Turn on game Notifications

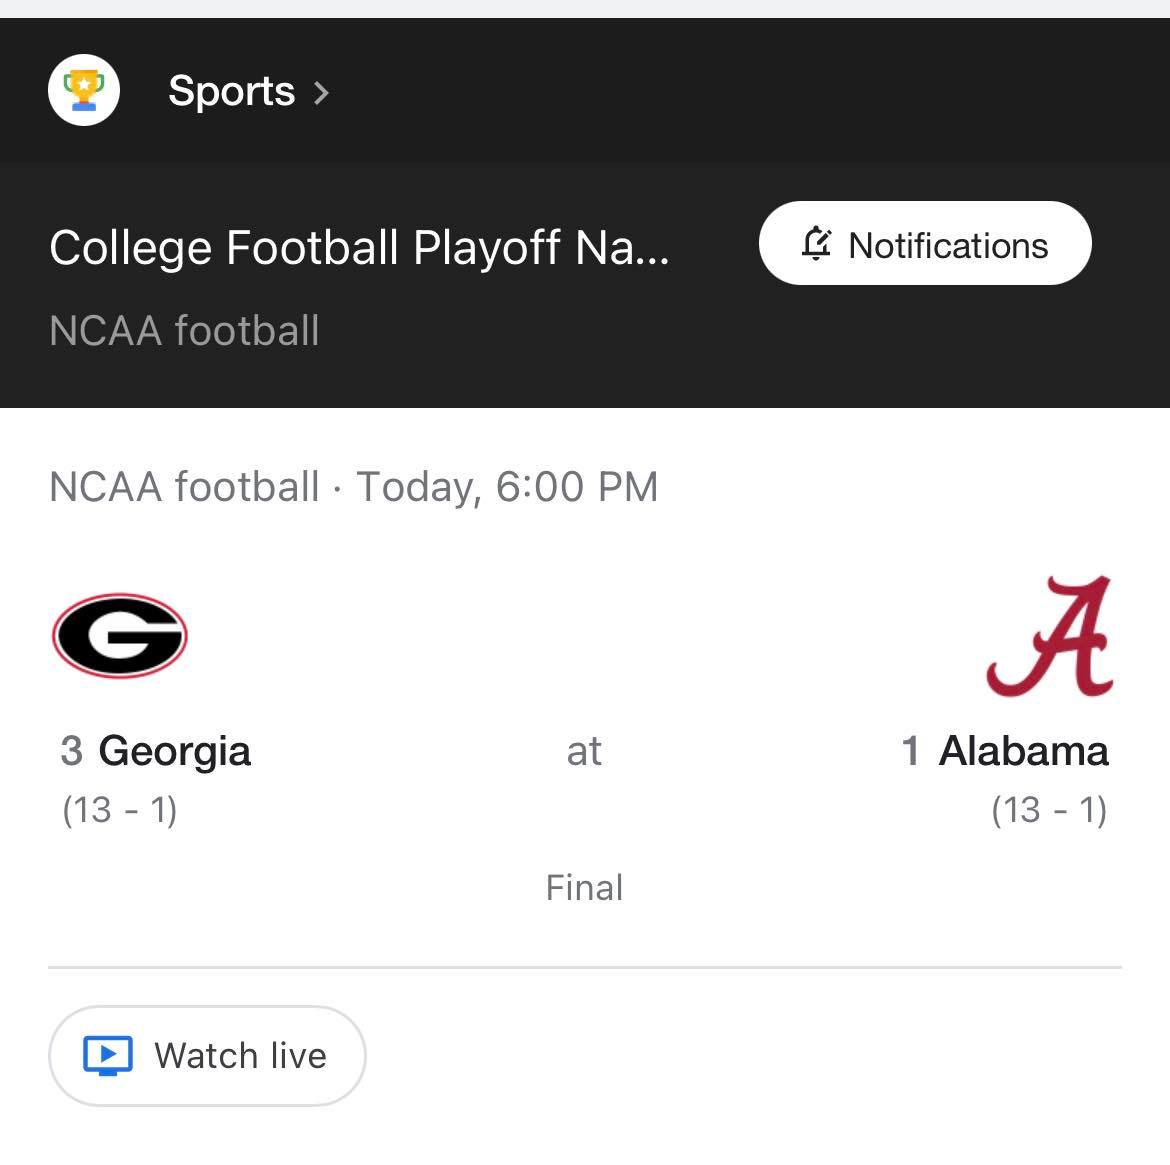(925, 244)
